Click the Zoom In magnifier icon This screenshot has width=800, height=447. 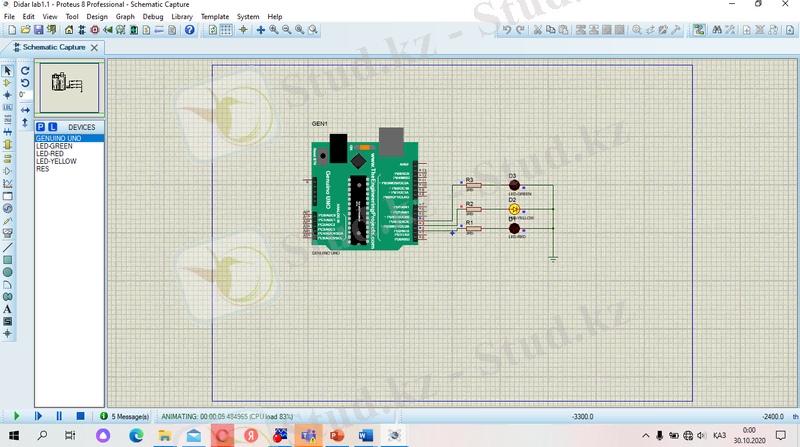click(274, 30)
